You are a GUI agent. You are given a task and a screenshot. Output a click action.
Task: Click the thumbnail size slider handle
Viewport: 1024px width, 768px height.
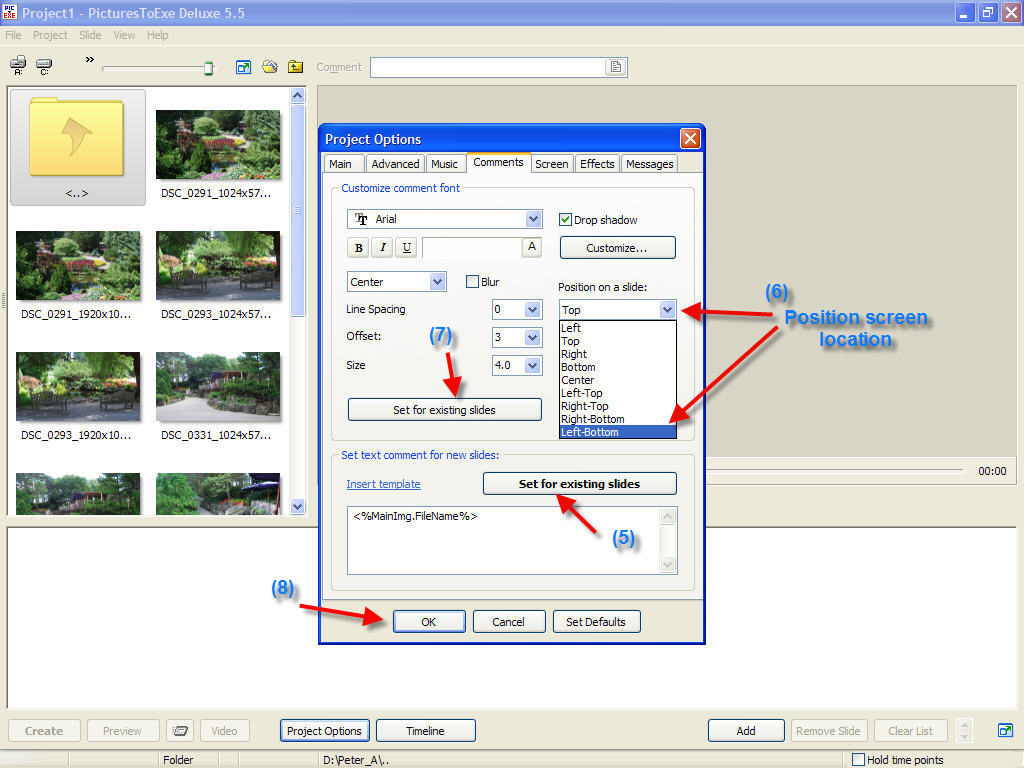point(209,68)
